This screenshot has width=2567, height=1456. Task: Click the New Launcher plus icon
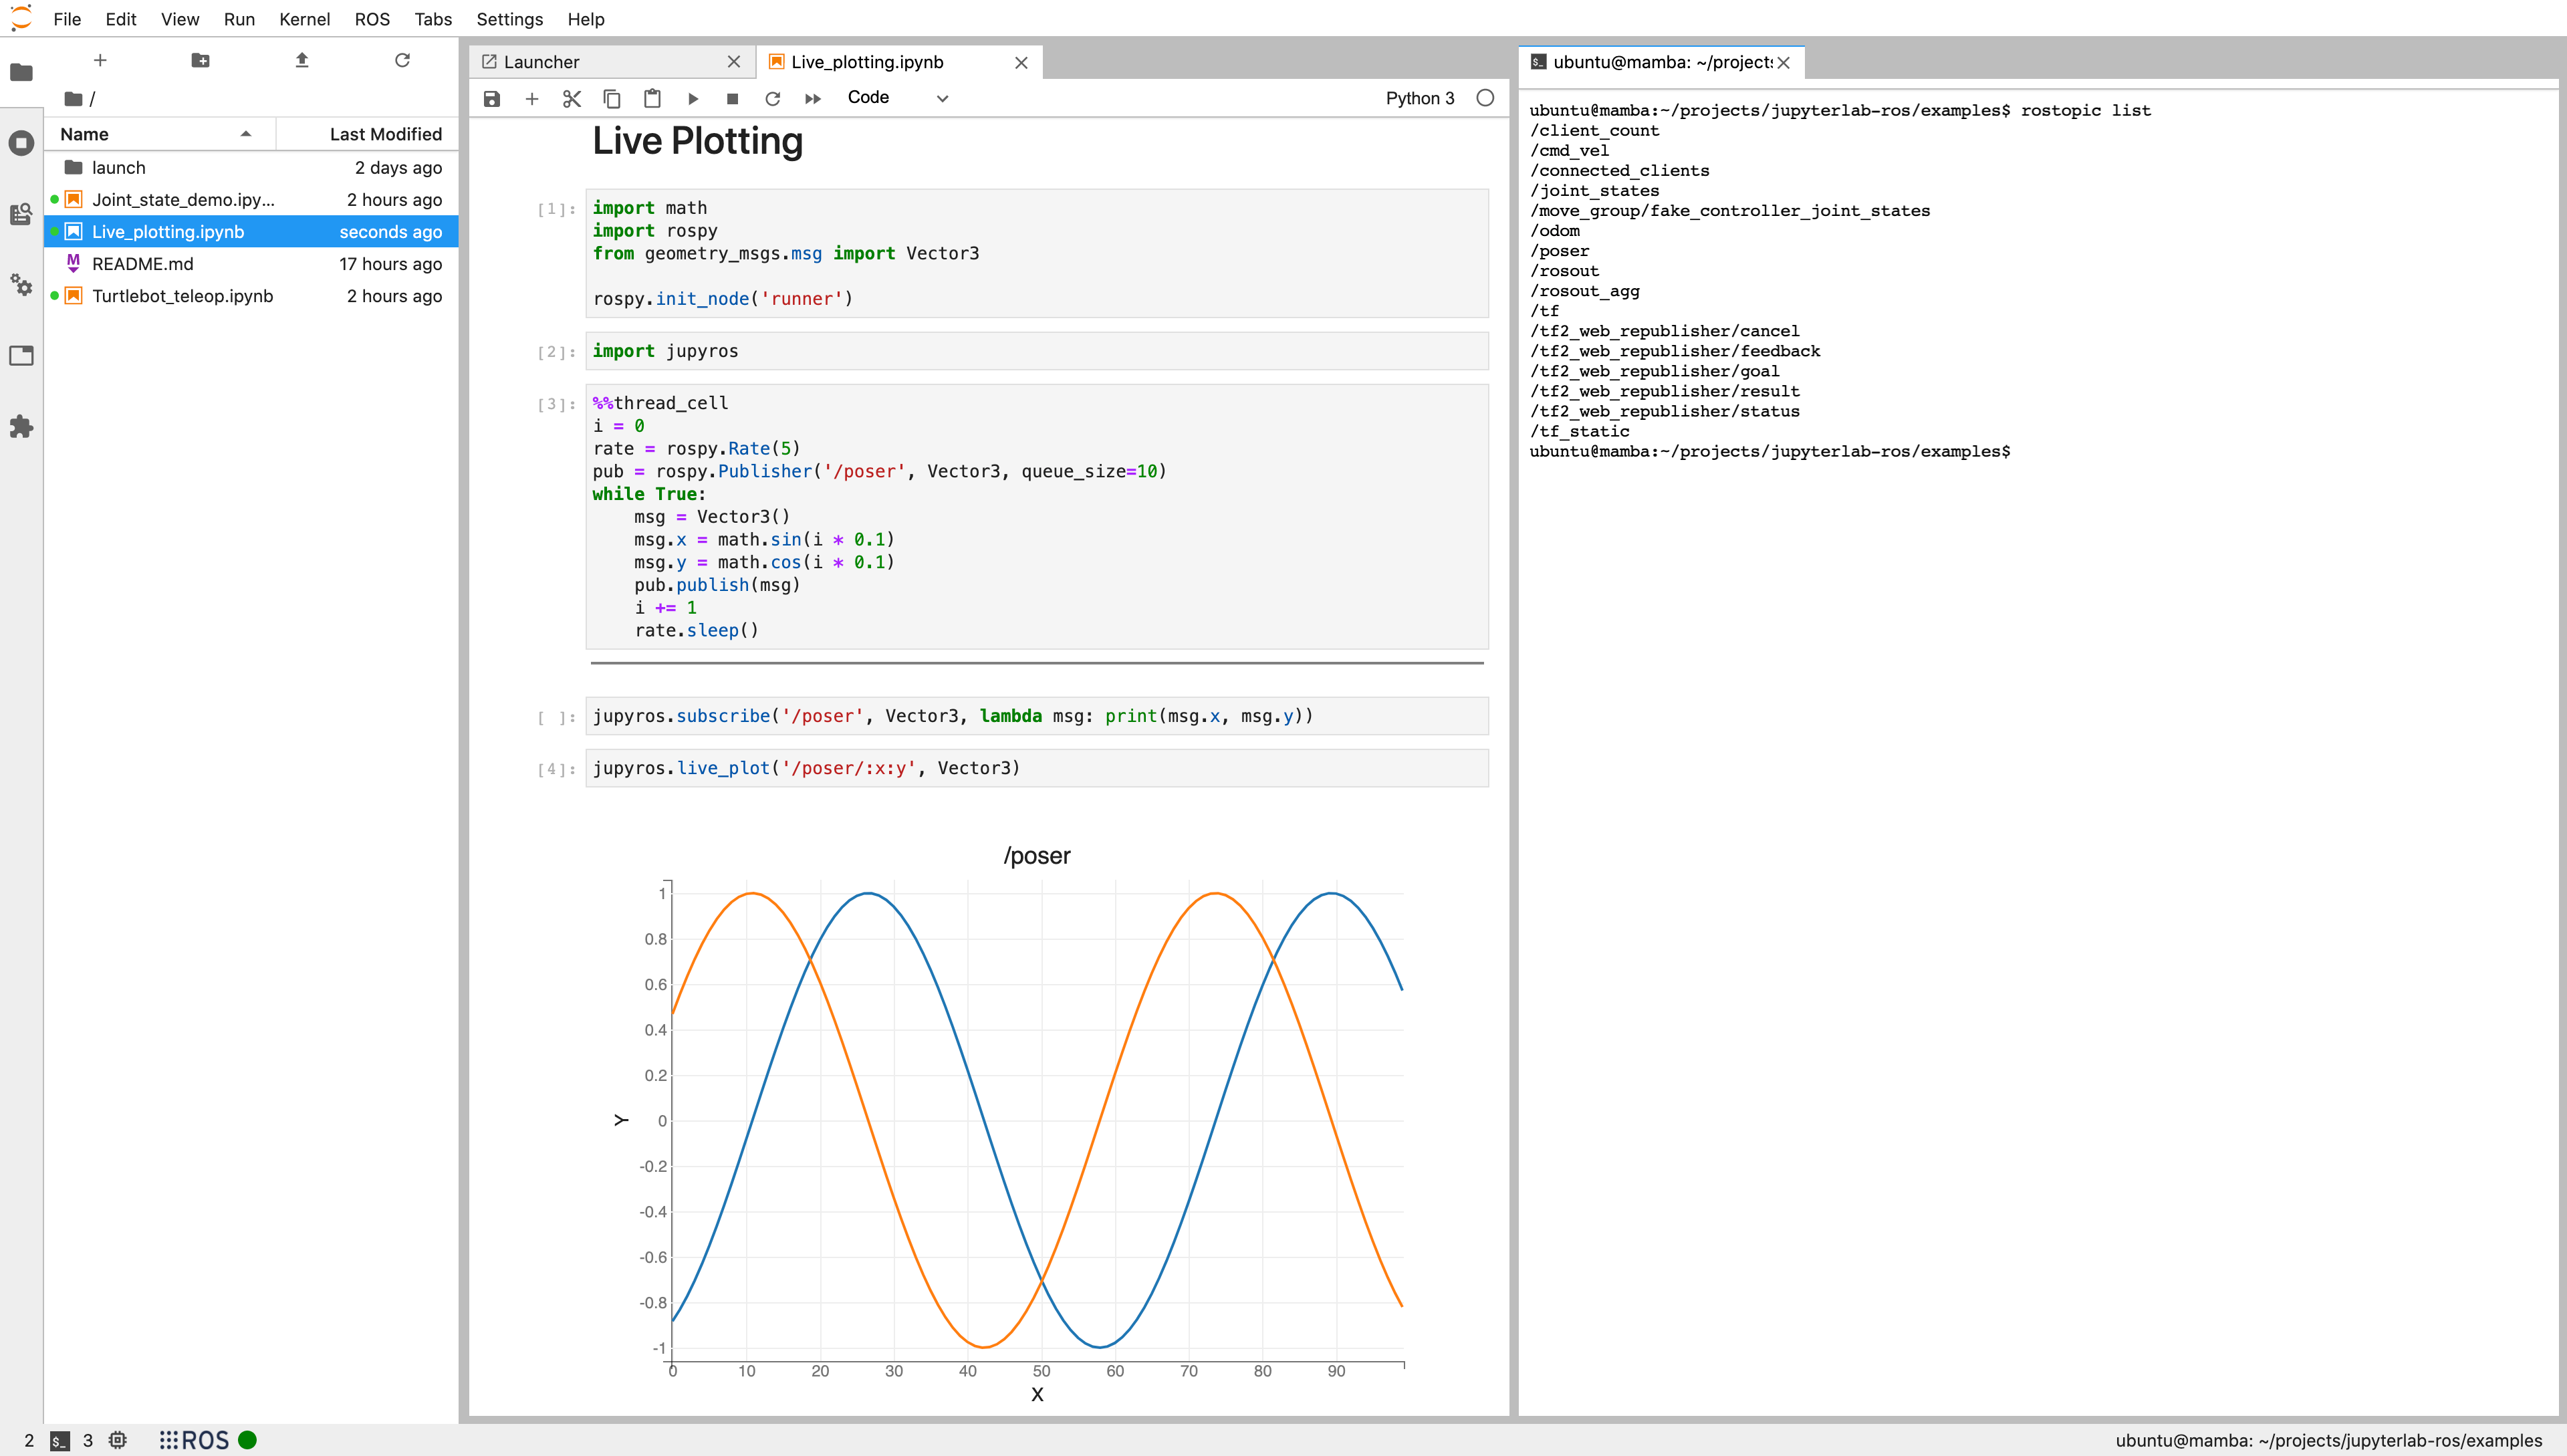[x=100, y=60]
